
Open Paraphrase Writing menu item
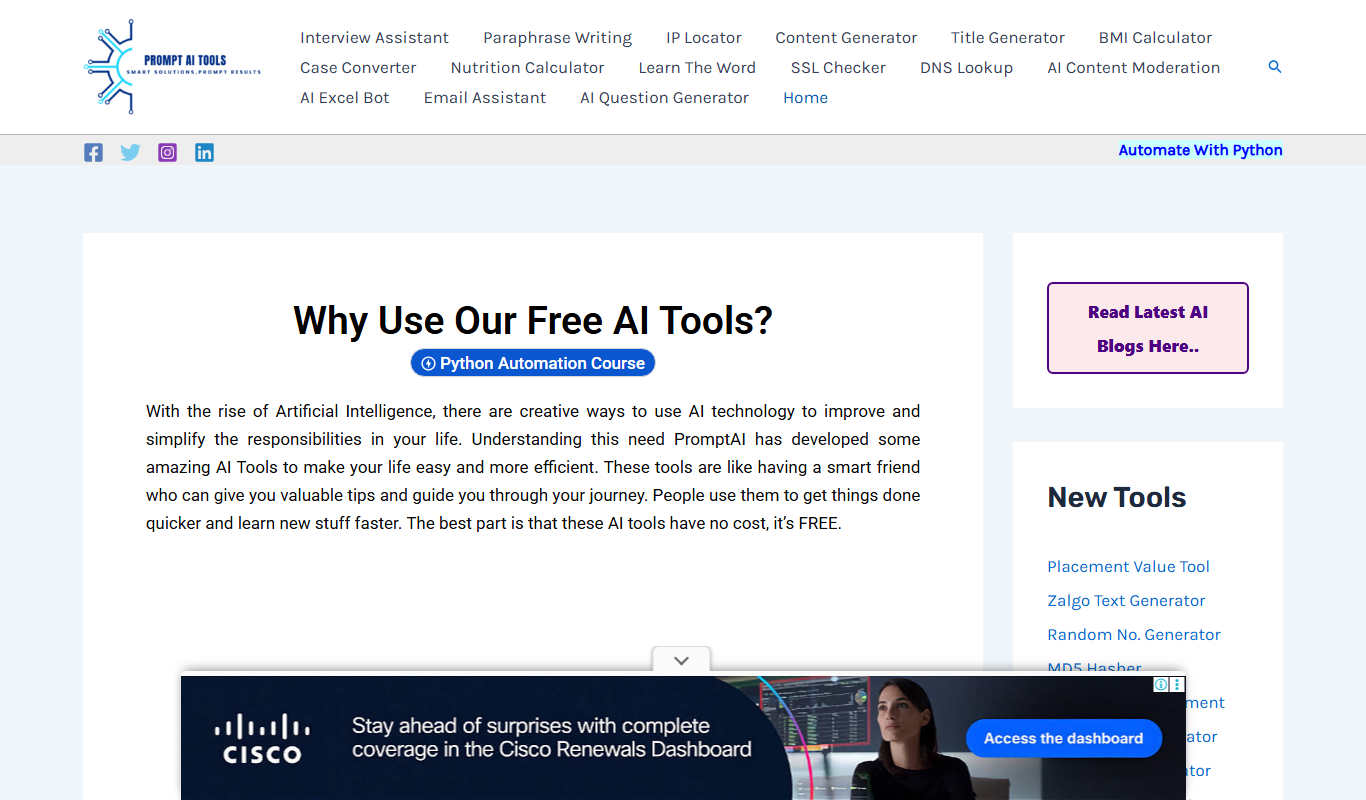[x=557, y=38]
